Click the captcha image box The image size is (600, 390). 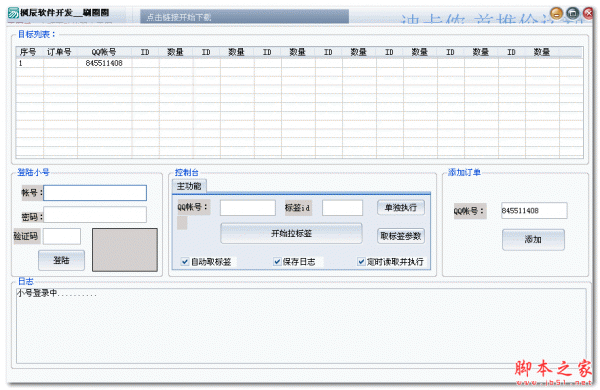(x=125, y=250)
